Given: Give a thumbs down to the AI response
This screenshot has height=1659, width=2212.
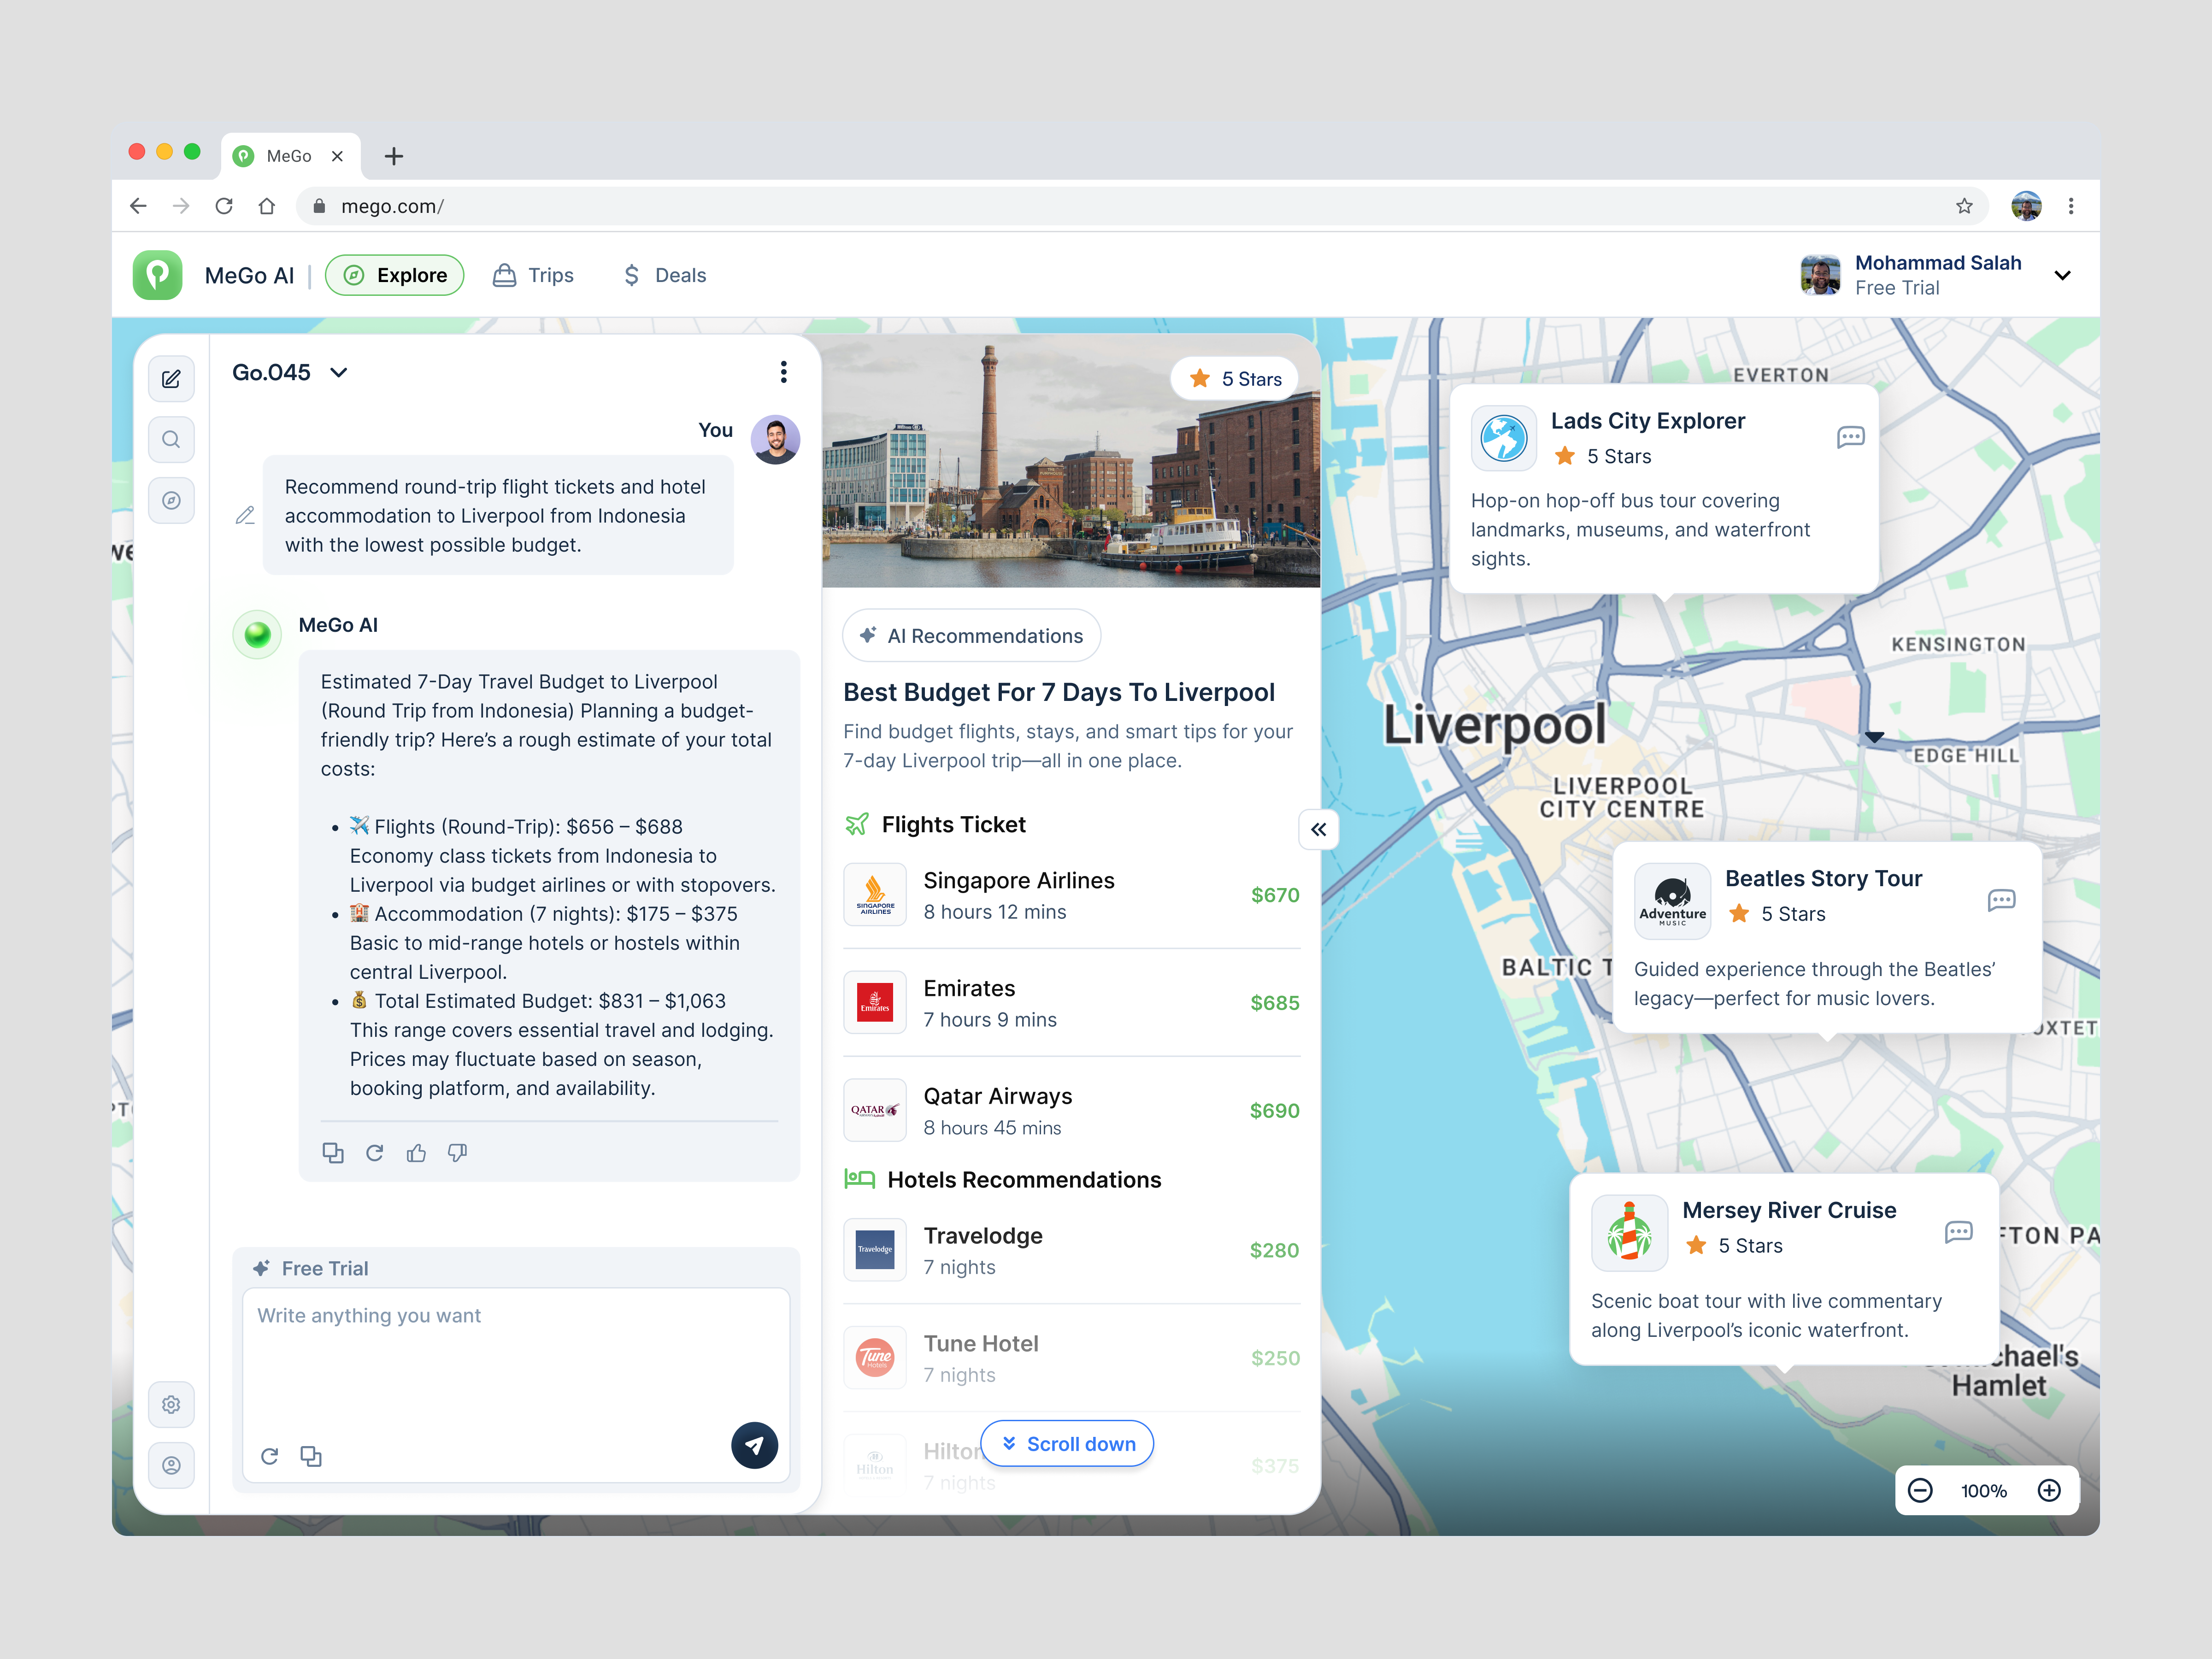Looking at the screenshot, I should (x=457, y=1152).
